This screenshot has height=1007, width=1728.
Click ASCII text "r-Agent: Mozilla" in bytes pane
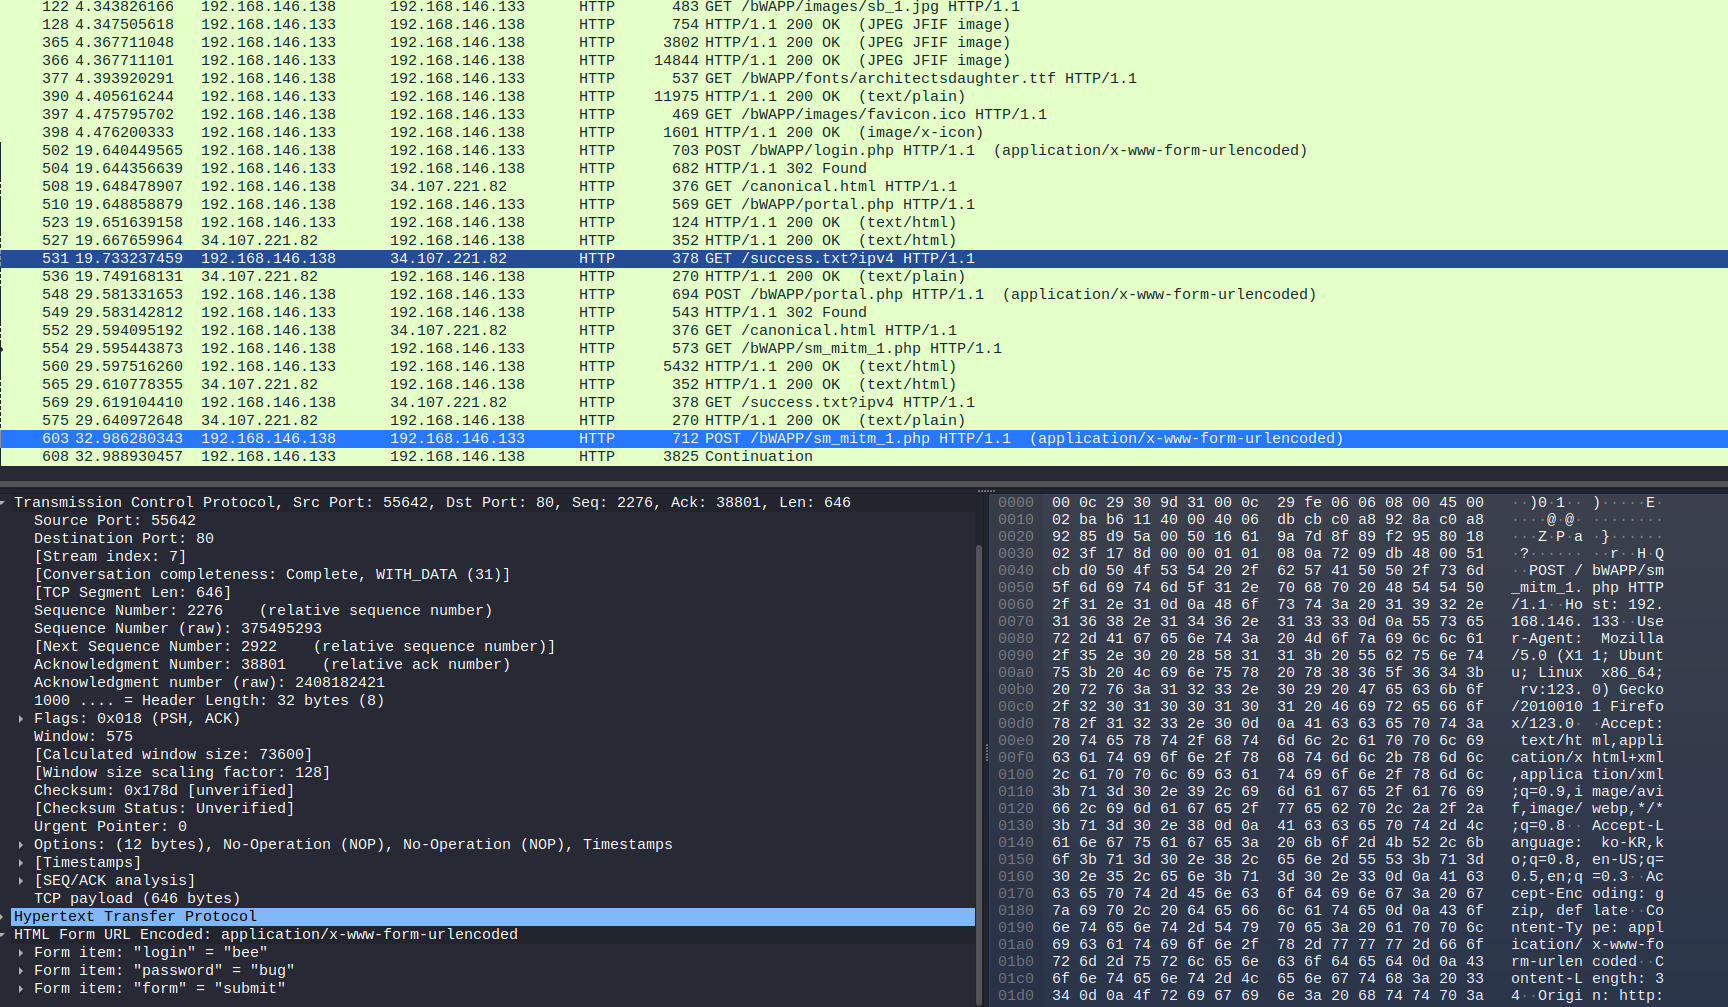tap(1588, 638)
